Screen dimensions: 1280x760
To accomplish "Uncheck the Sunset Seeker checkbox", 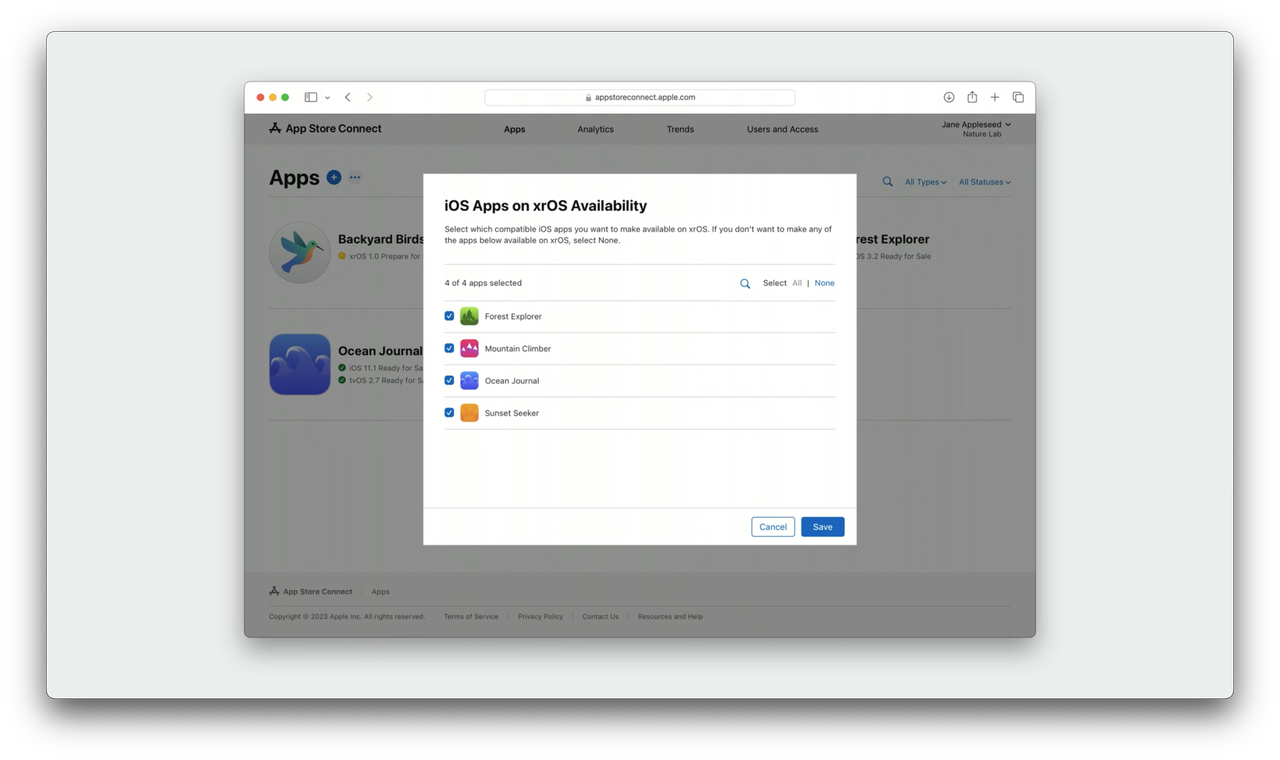I will pos(449,412).
